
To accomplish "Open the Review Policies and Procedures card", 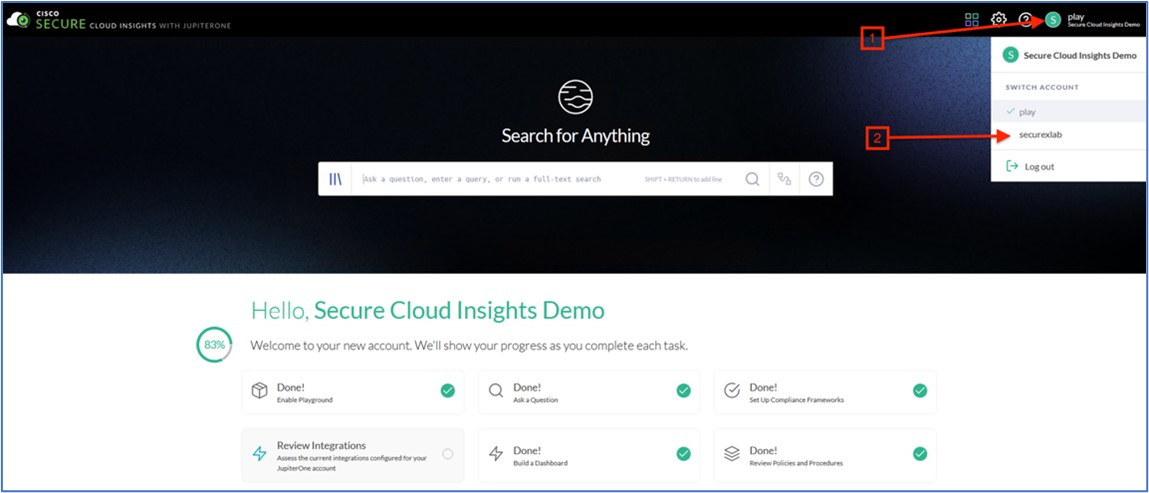I will (x=825, y=455).
